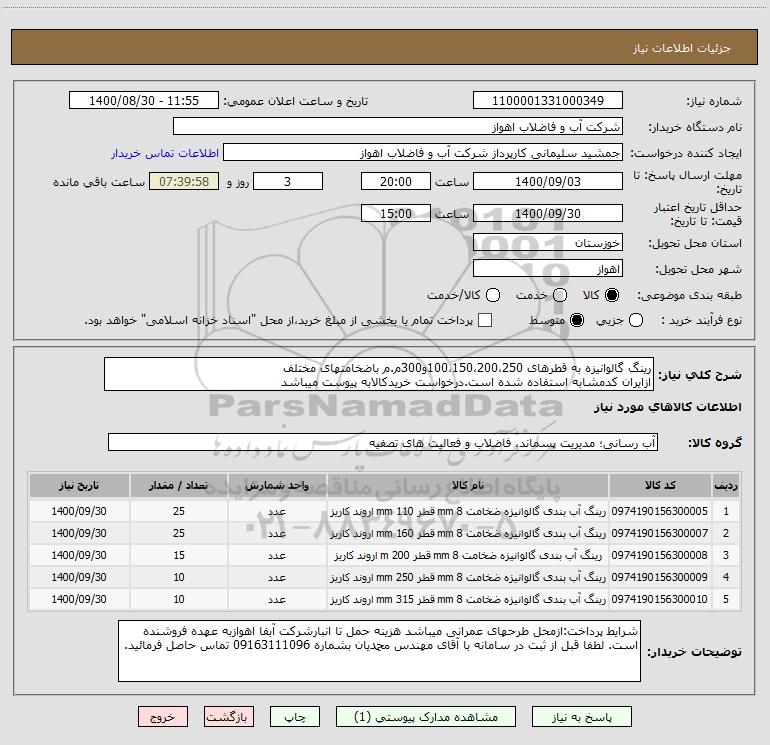Screen dimensions: 770x745
Task: Click item name with قطر 315 mm
Action: coord(468,599)
